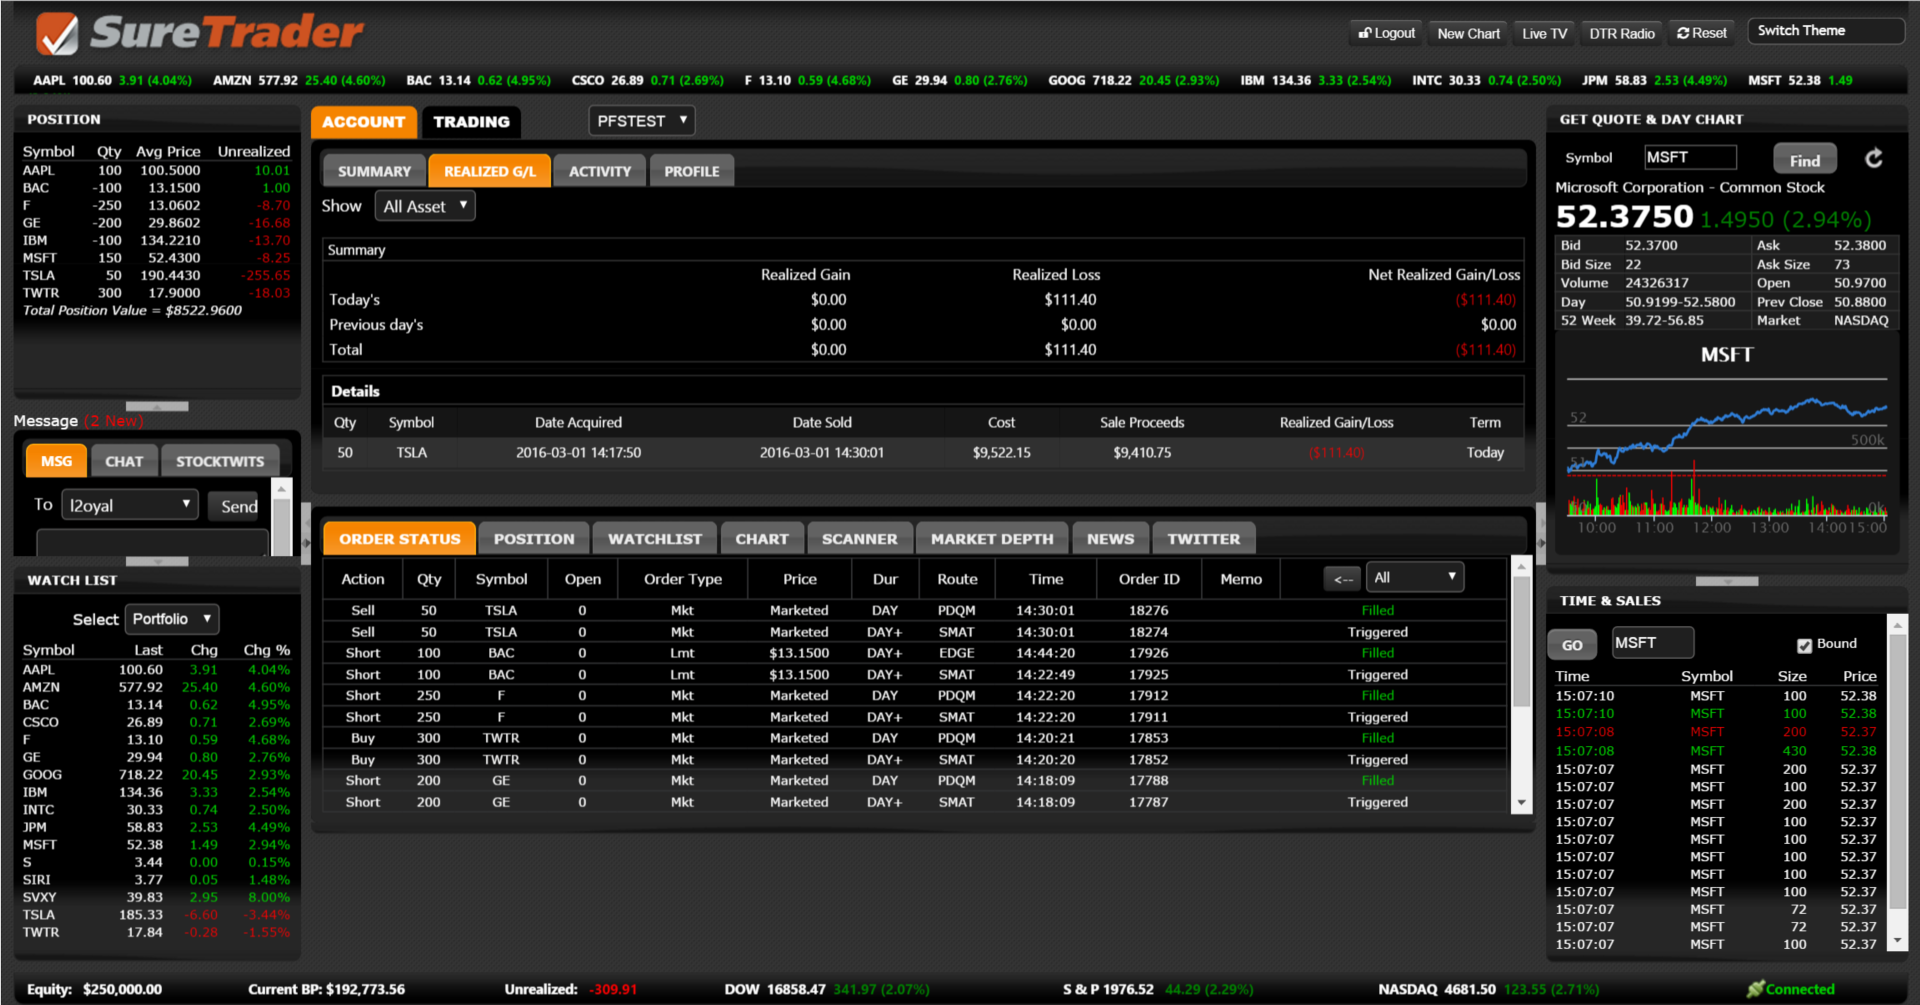Open the Portfolio watchlist dropdown

point(172,619)
